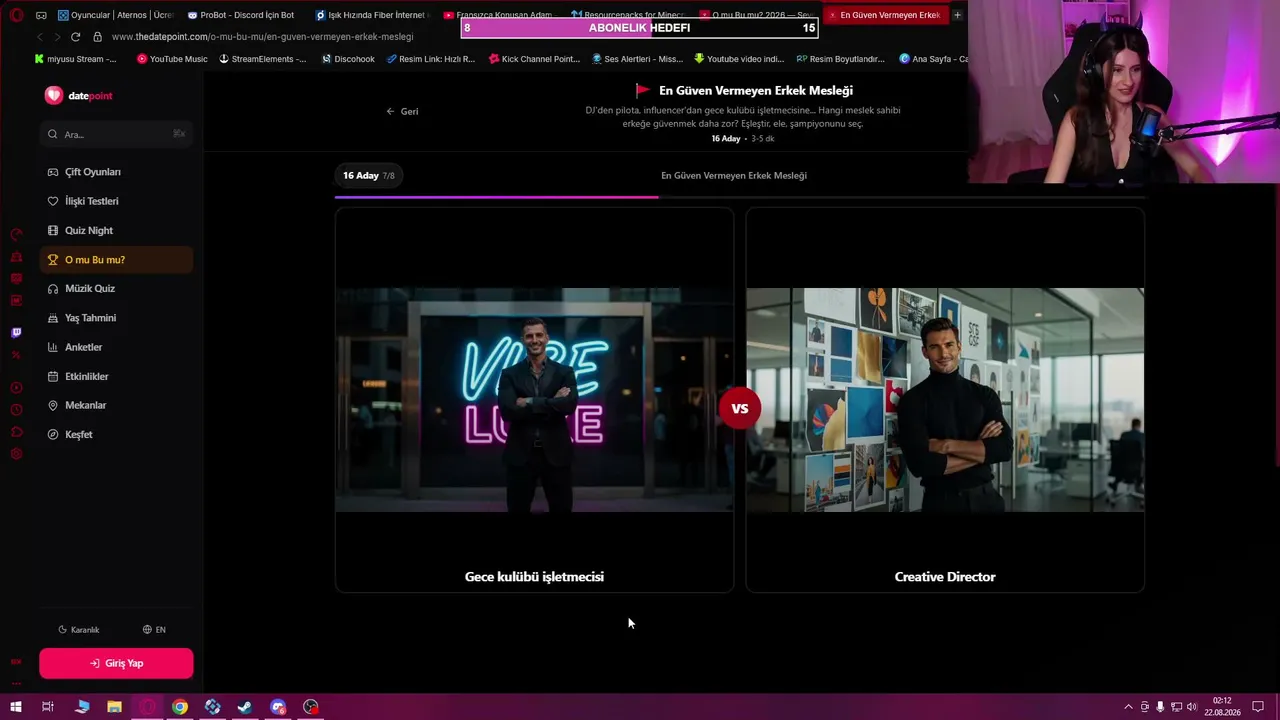
Task: Open the Çift Oyunları sidebar section
Action: point(116,172)
